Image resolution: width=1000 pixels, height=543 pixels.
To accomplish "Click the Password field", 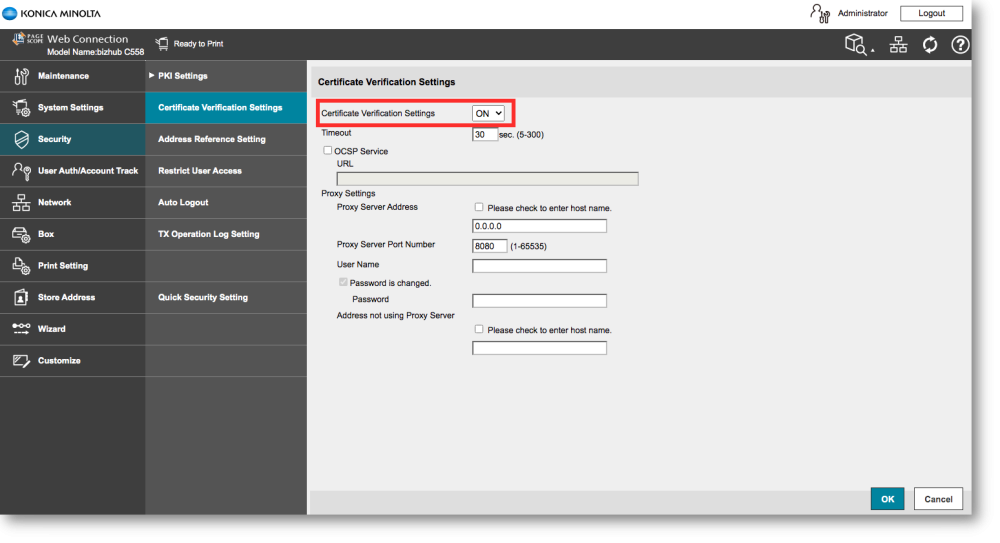I will click(540, 301).
